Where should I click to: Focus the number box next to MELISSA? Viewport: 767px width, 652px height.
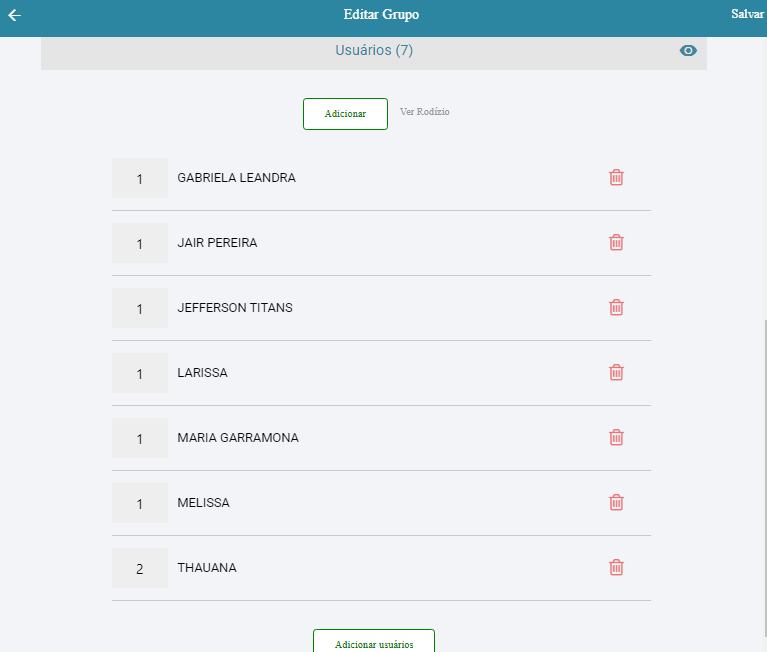[140, 503]
